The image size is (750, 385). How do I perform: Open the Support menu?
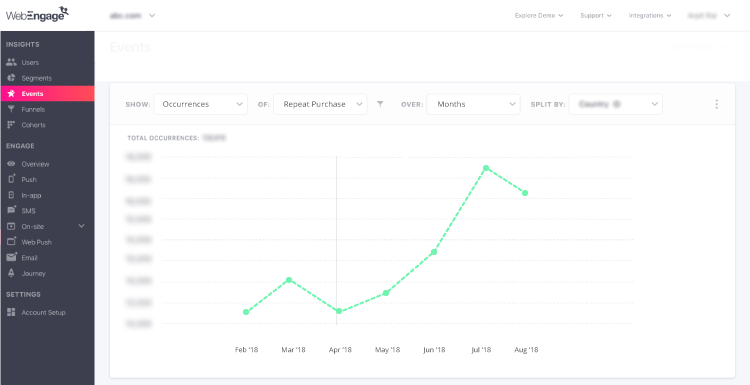[596, 15]
